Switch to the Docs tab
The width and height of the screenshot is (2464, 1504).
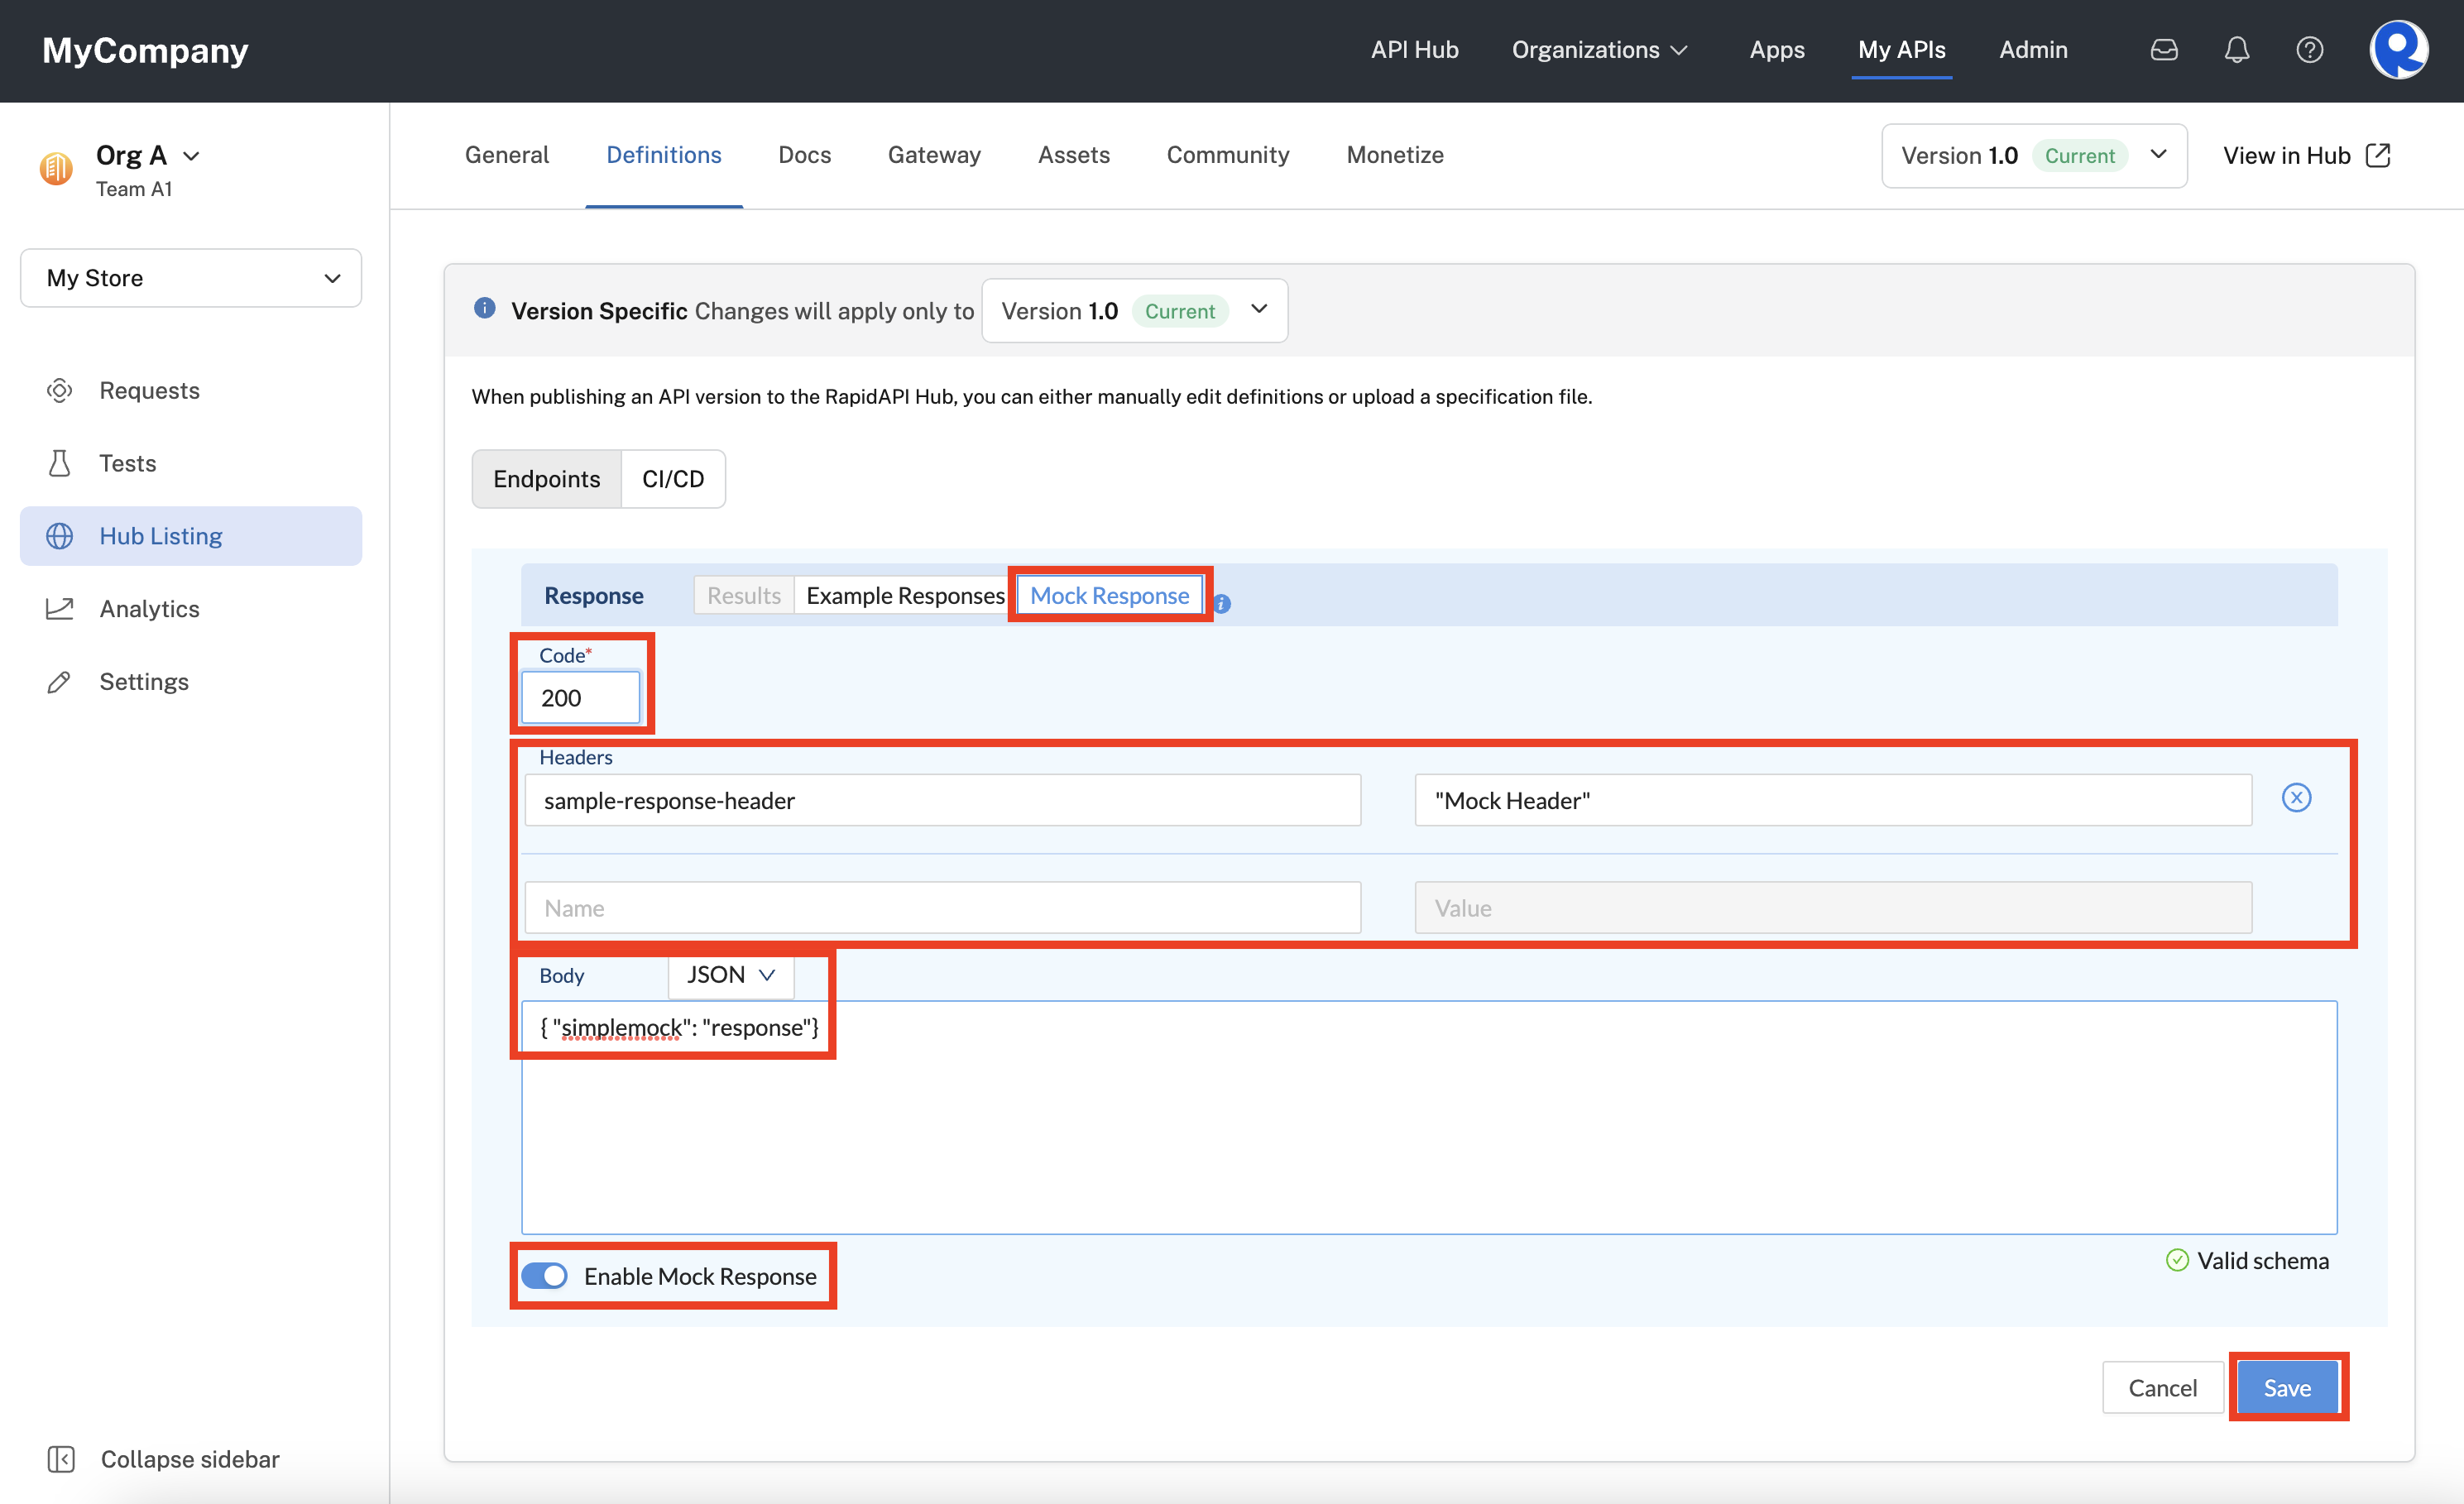[804, 155]
